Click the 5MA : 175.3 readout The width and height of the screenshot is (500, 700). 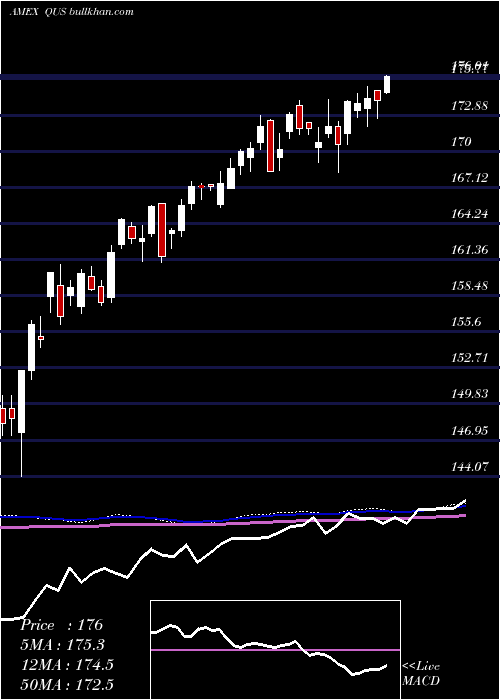[64, 645]
